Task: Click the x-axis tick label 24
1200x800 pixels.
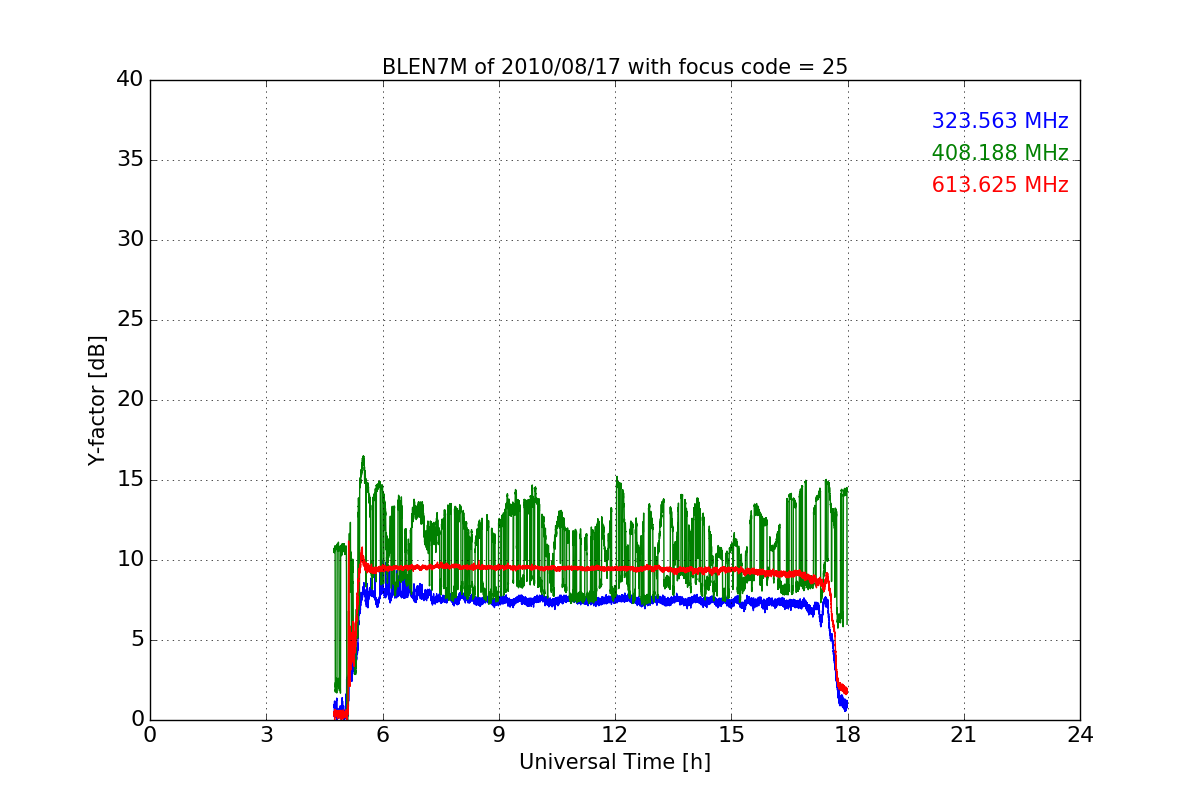Action: click(1080, 735)
